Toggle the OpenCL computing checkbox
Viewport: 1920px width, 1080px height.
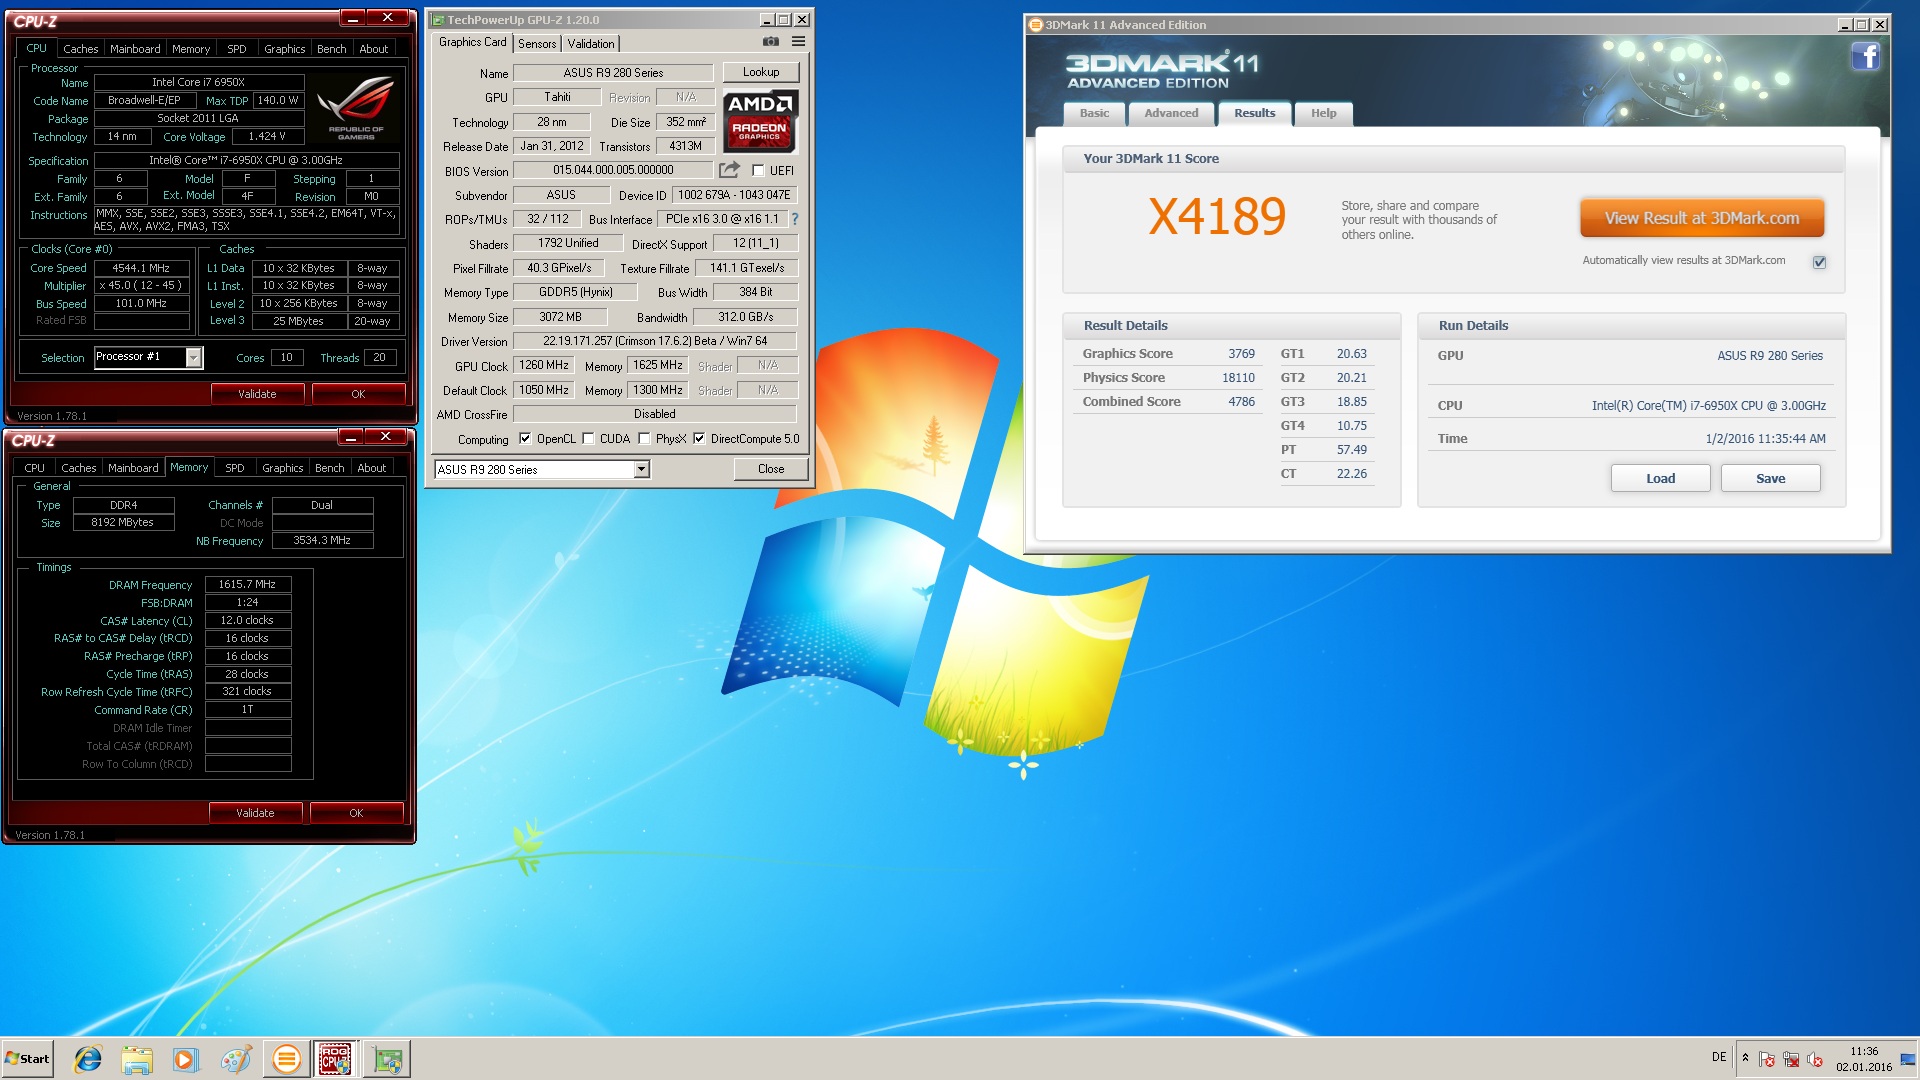pos(525,439)
